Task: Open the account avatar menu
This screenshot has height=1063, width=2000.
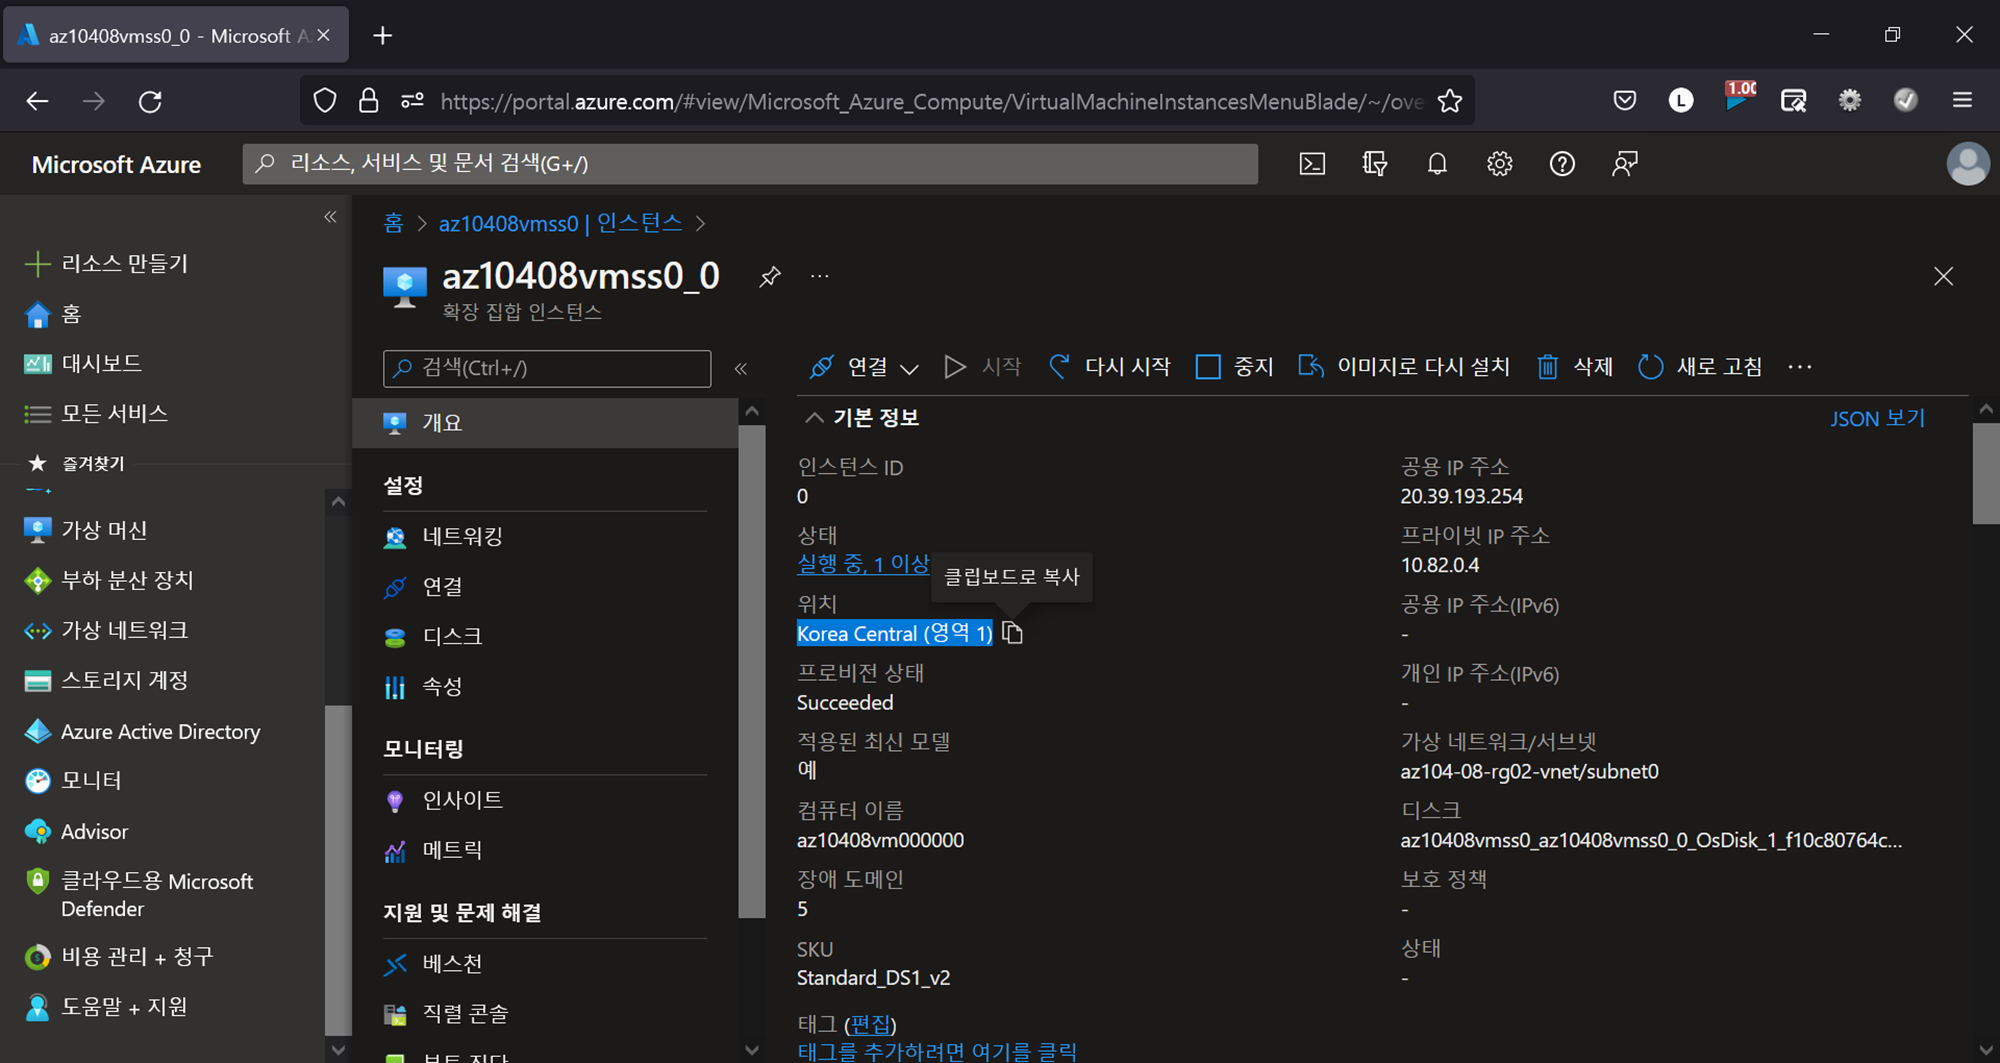Action: point(1968,164)
